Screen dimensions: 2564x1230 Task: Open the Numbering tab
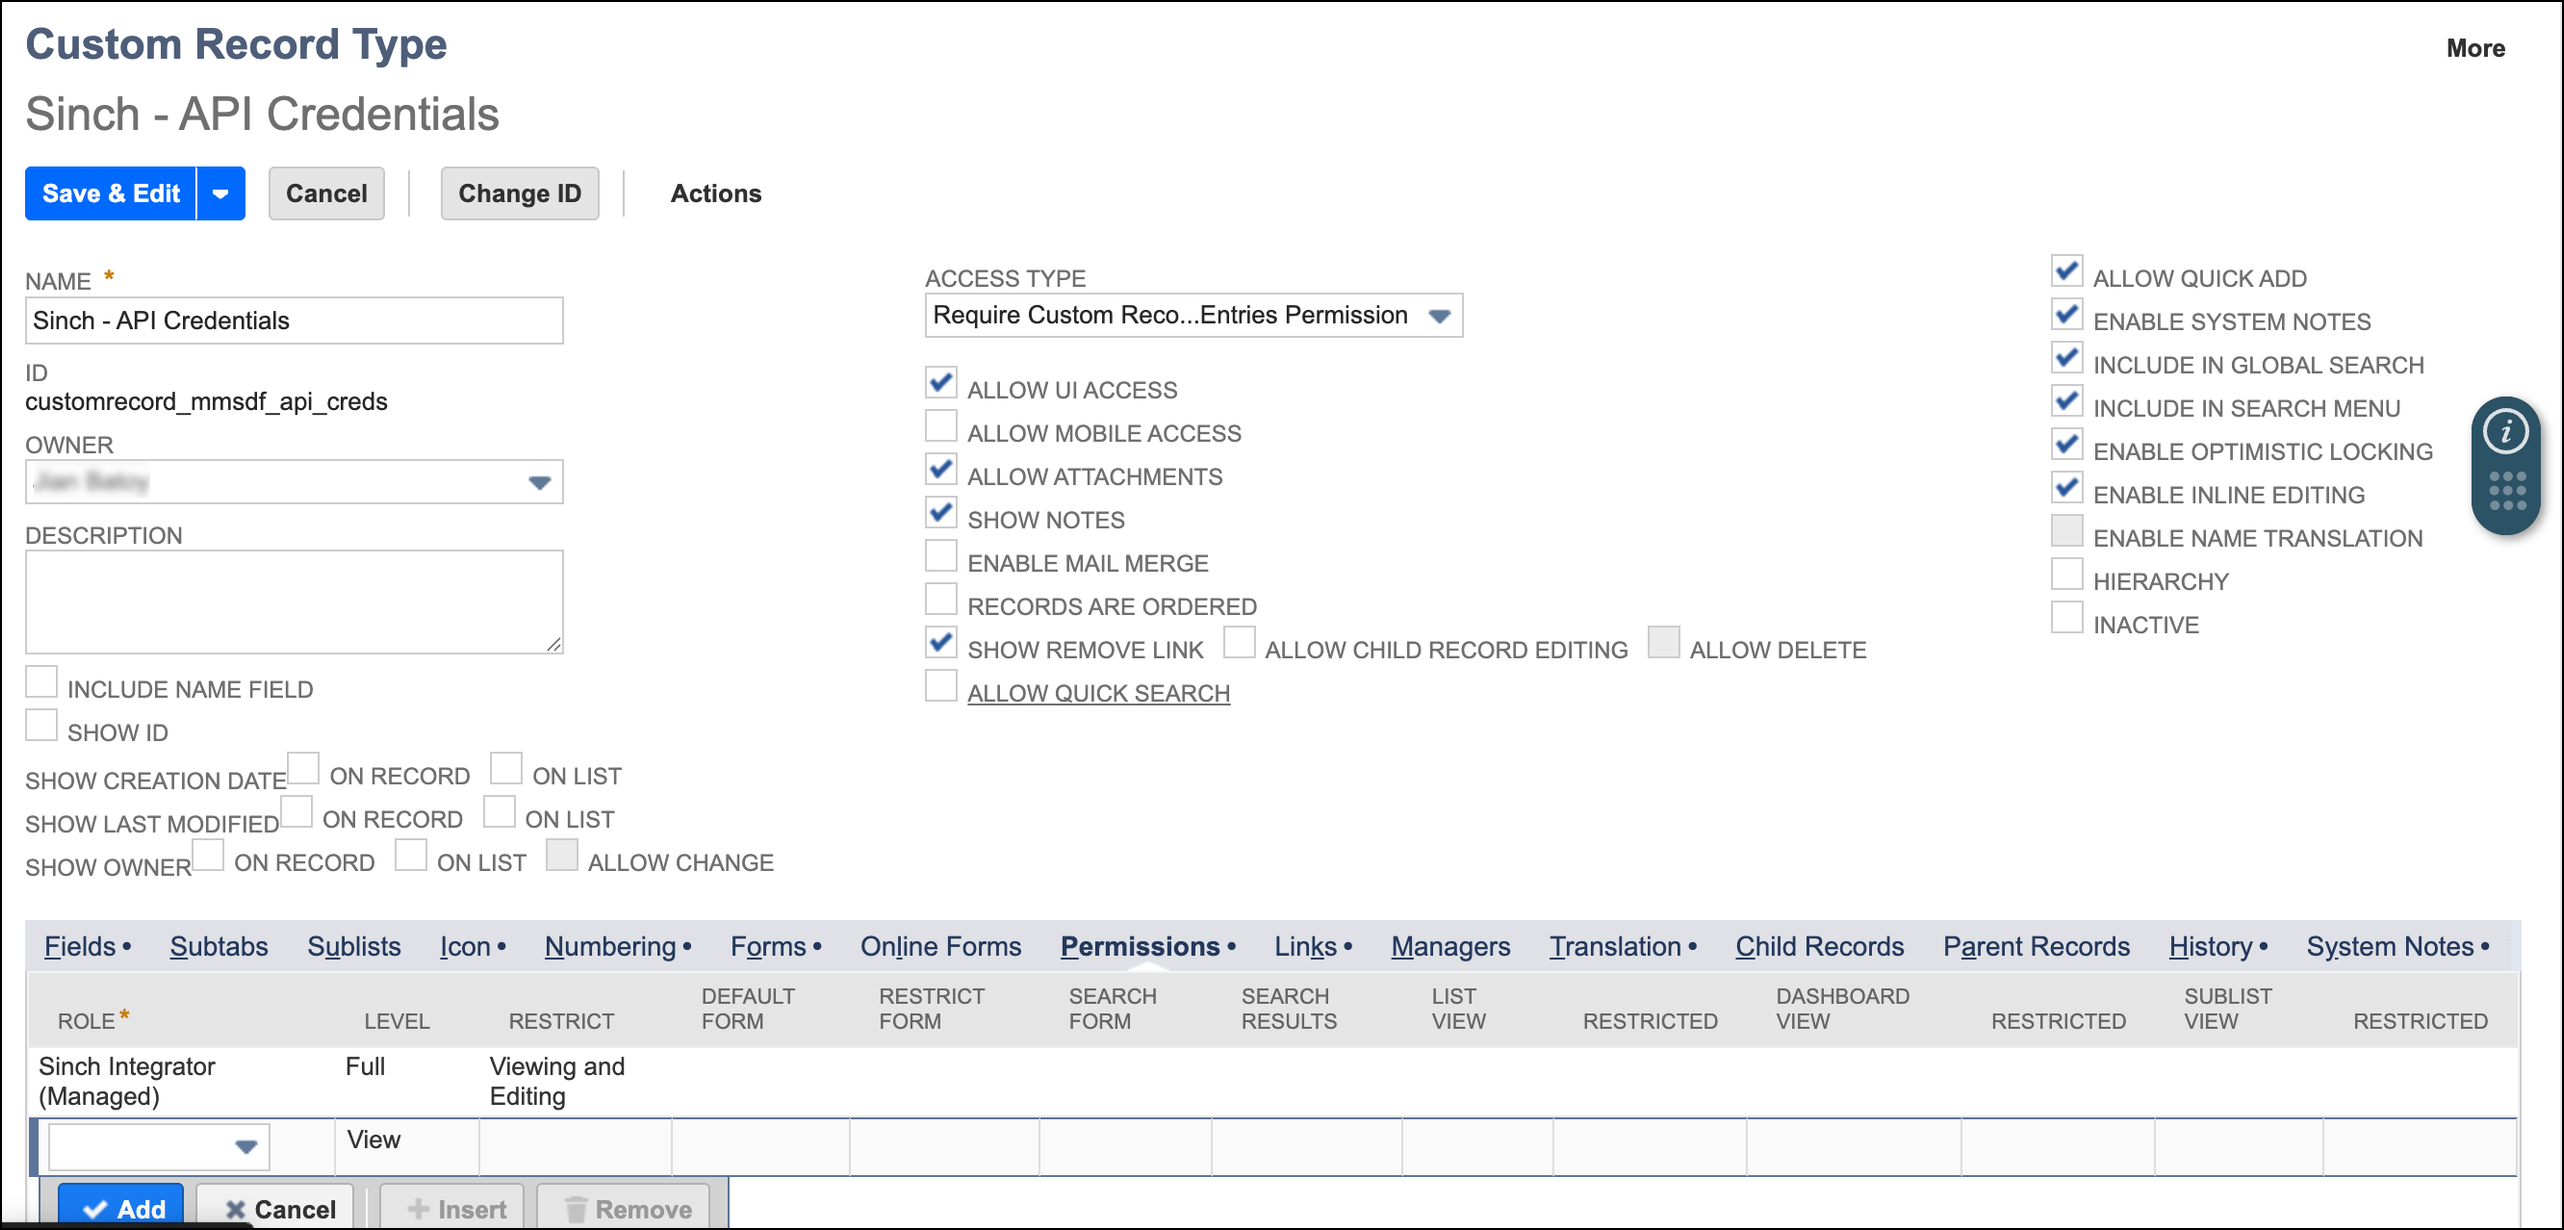[611, 946]
